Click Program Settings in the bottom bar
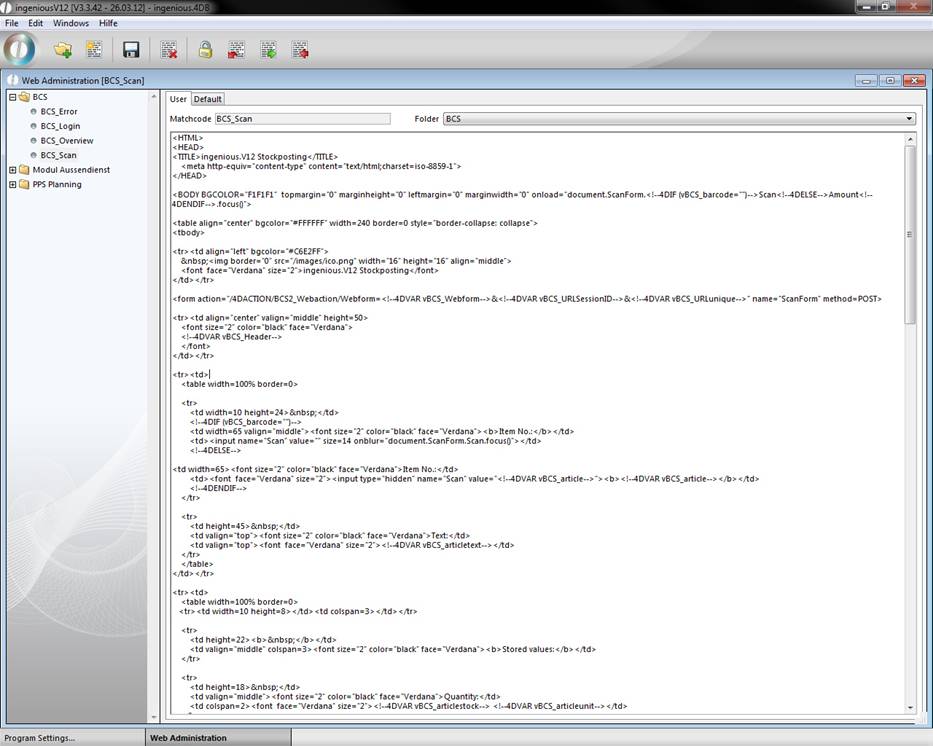This screenshot has width=933, height=746. coord(38,738)
